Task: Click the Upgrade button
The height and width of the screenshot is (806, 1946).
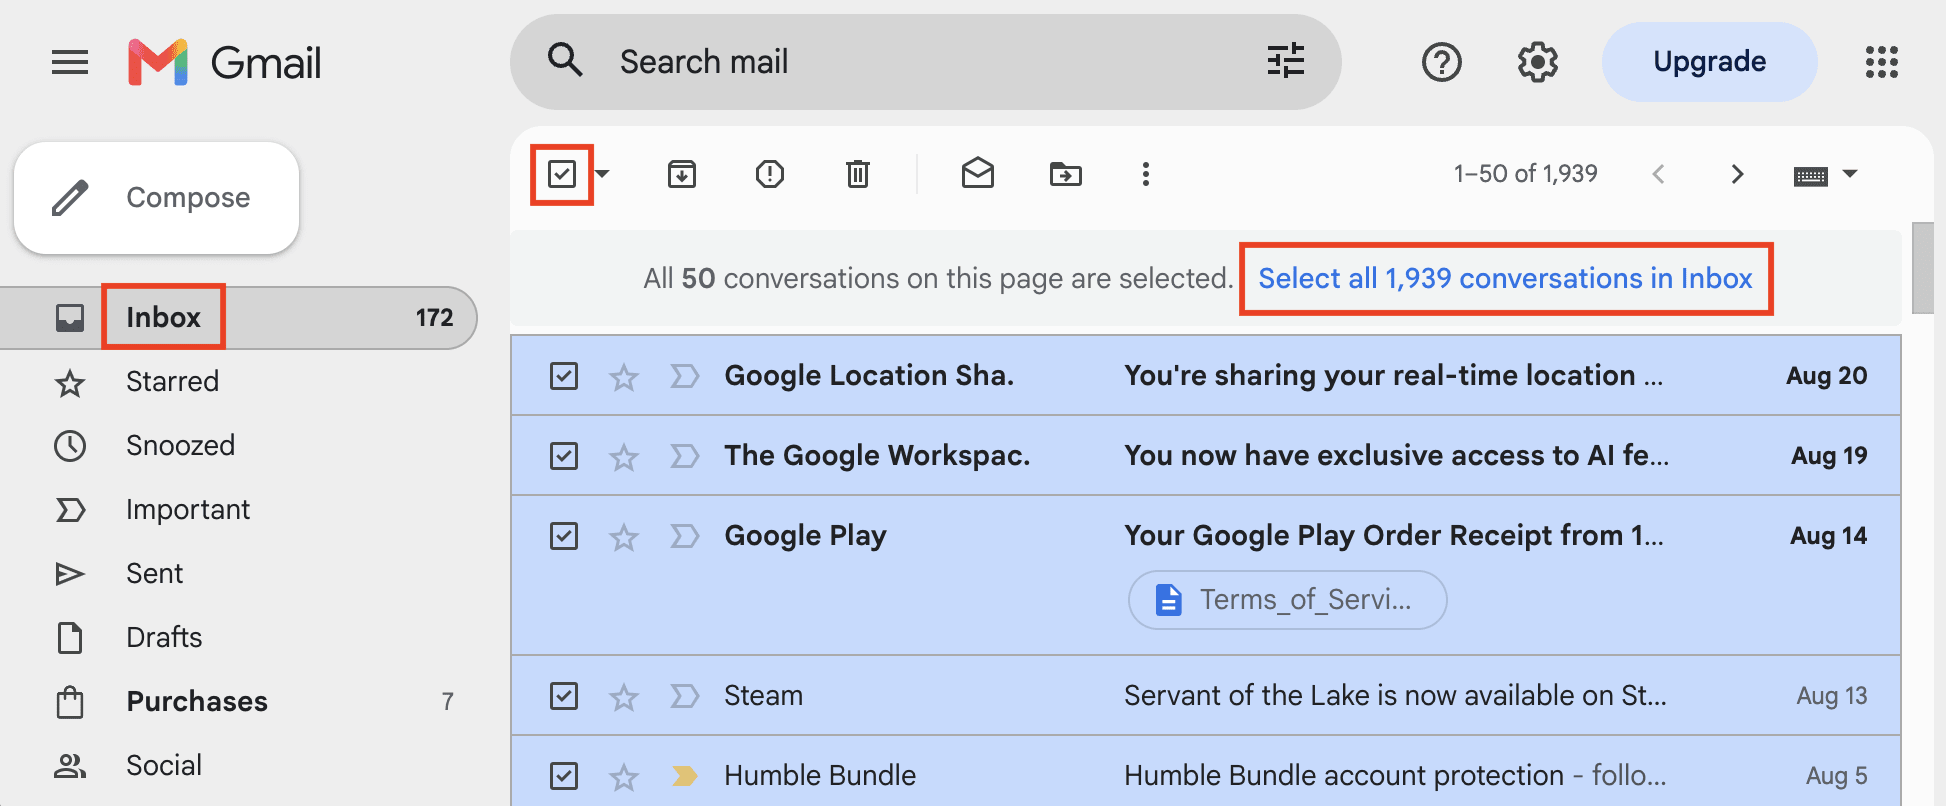Action: click(1710, 62)
